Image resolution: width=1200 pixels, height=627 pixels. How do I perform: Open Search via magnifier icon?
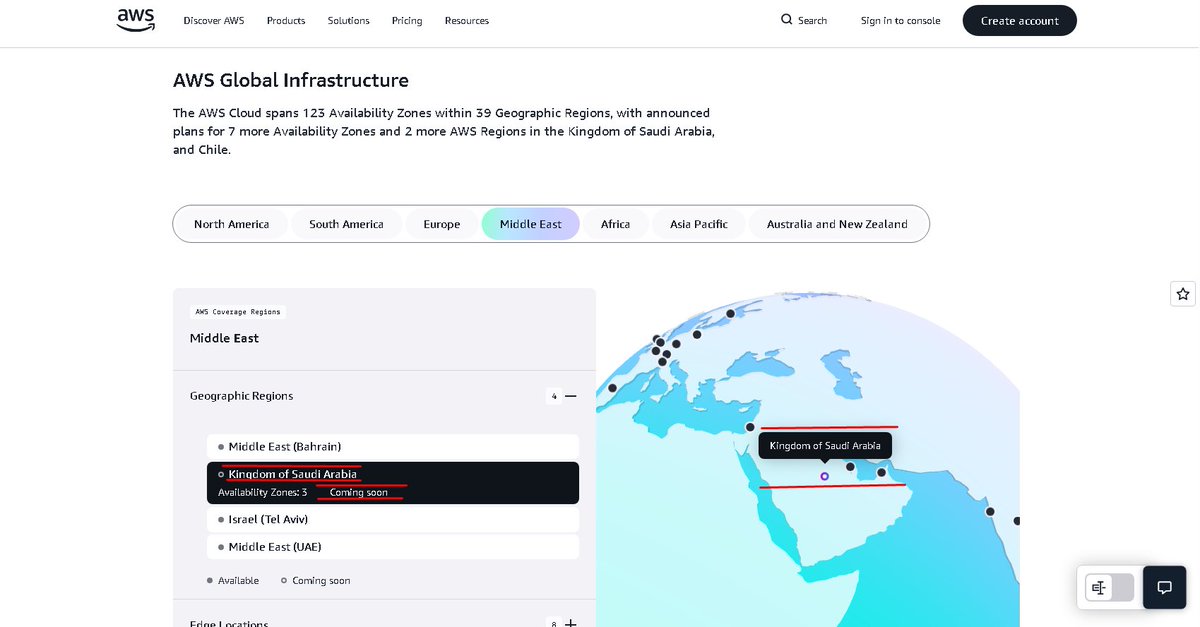pyautogui.click(x=787, y=20)
